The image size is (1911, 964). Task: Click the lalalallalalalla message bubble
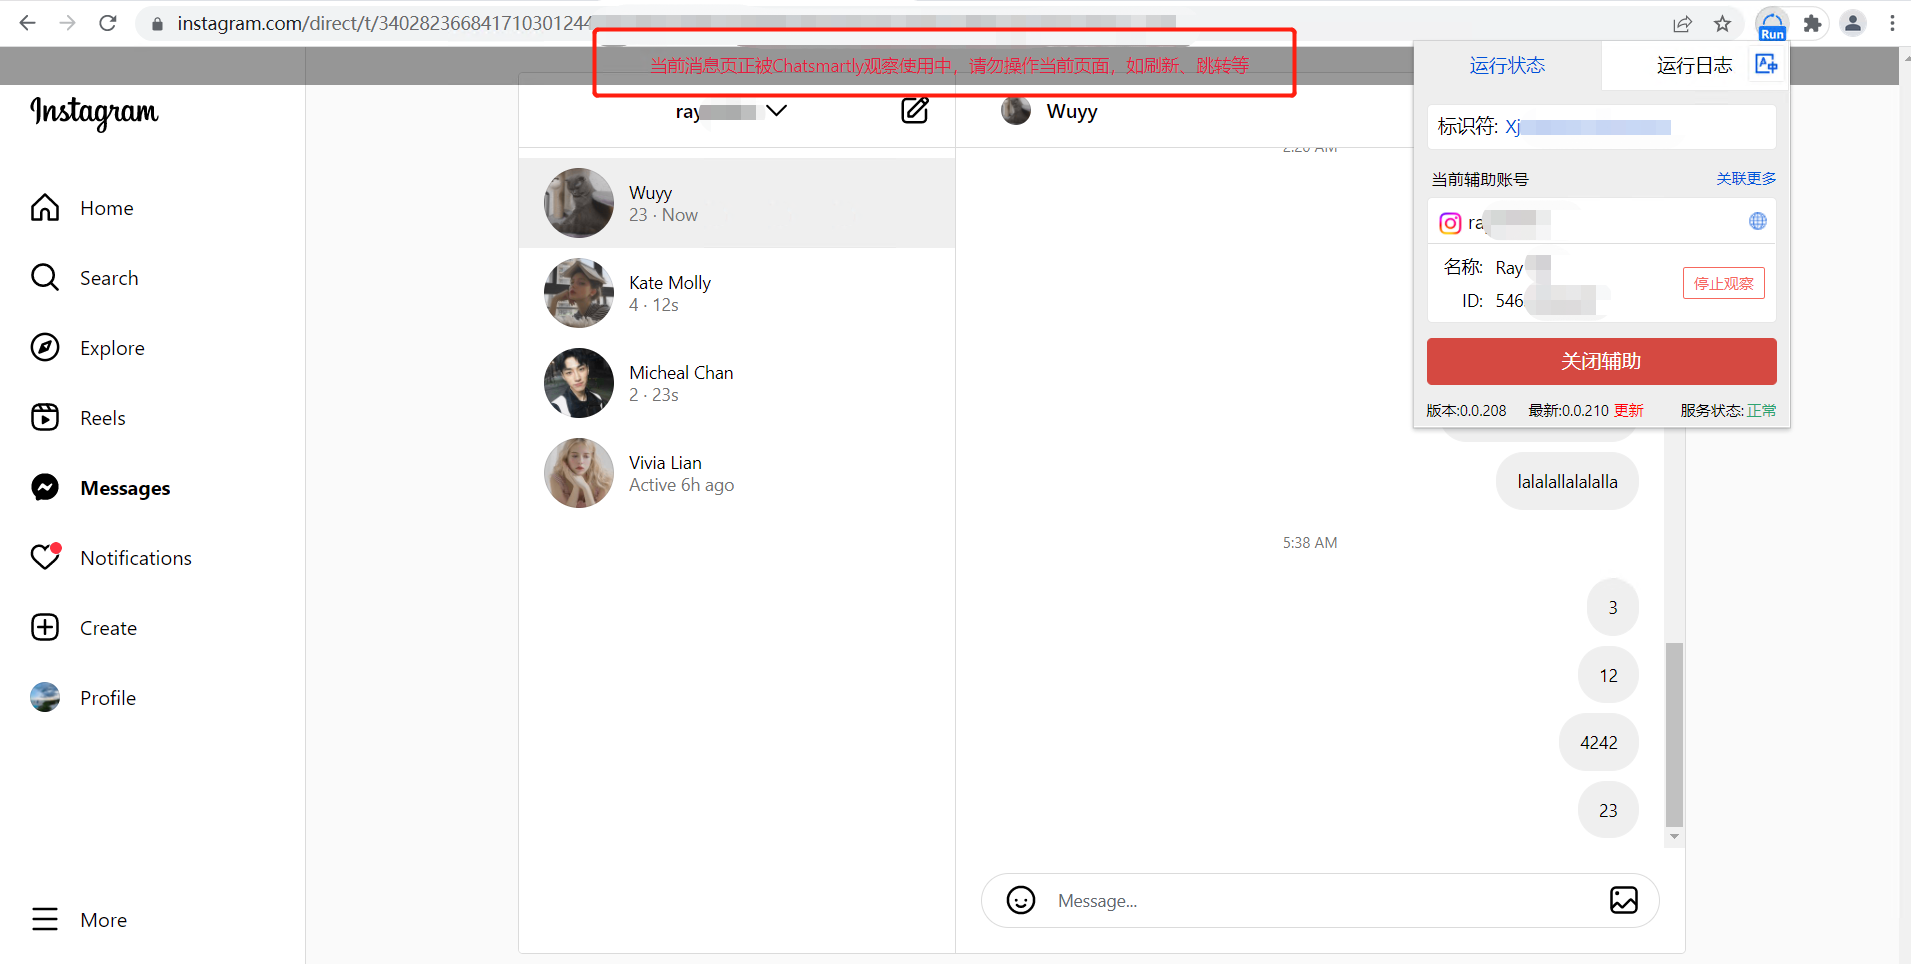[x=1567, y=482]
